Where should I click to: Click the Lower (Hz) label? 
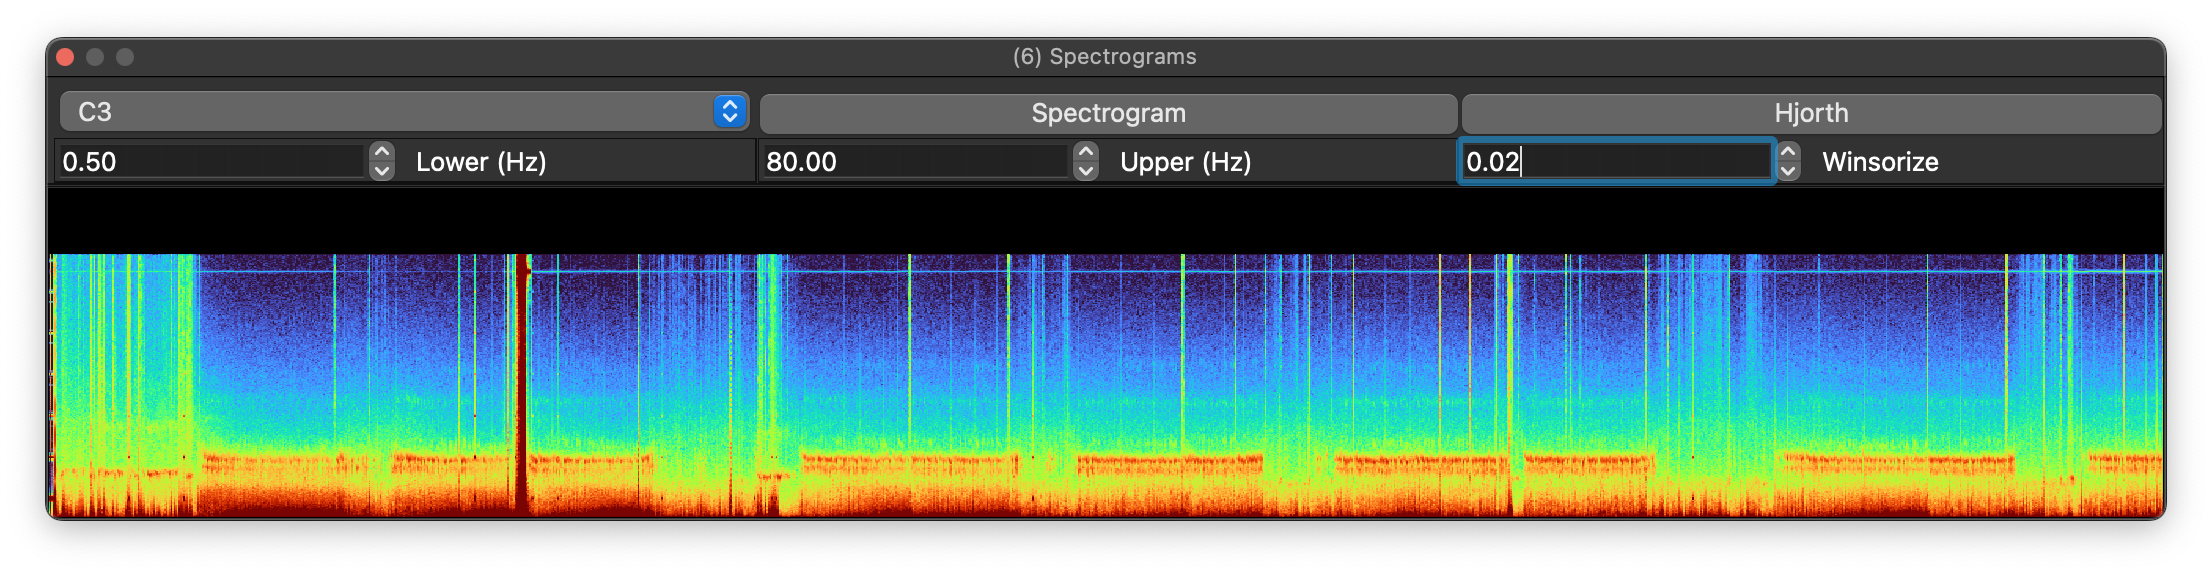[481, 162]
